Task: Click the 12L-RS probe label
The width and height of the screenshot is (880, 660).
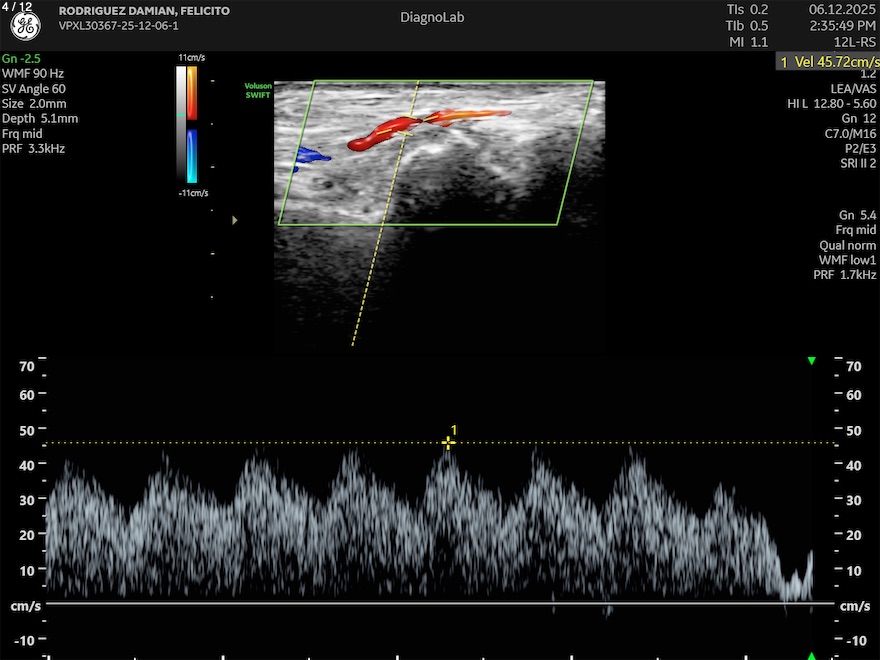Action: [x=856, y=42]
